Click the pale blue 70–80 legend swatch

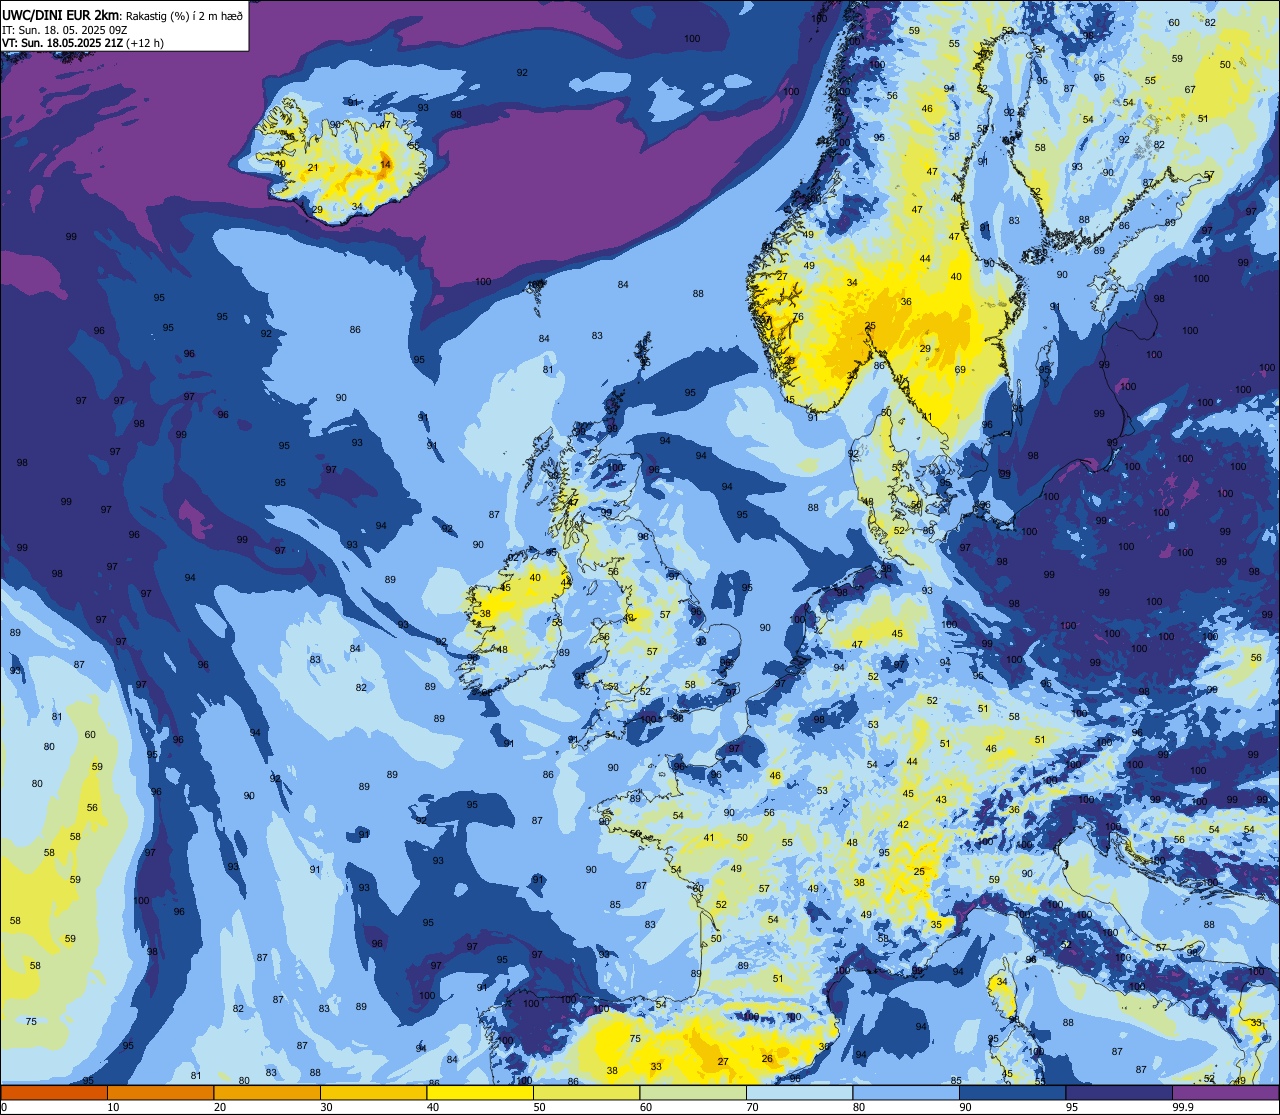(799, 1092)
